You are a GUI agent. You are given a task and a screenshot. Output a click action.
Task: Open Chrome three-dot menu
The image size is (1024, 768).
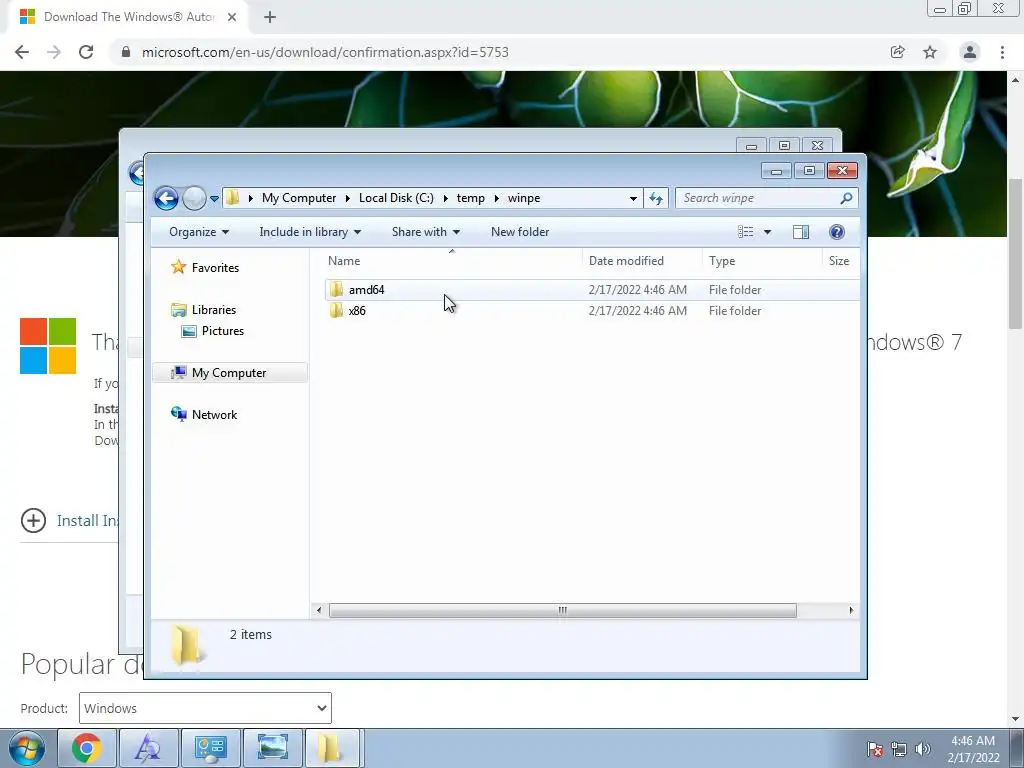pos(1002,52)
